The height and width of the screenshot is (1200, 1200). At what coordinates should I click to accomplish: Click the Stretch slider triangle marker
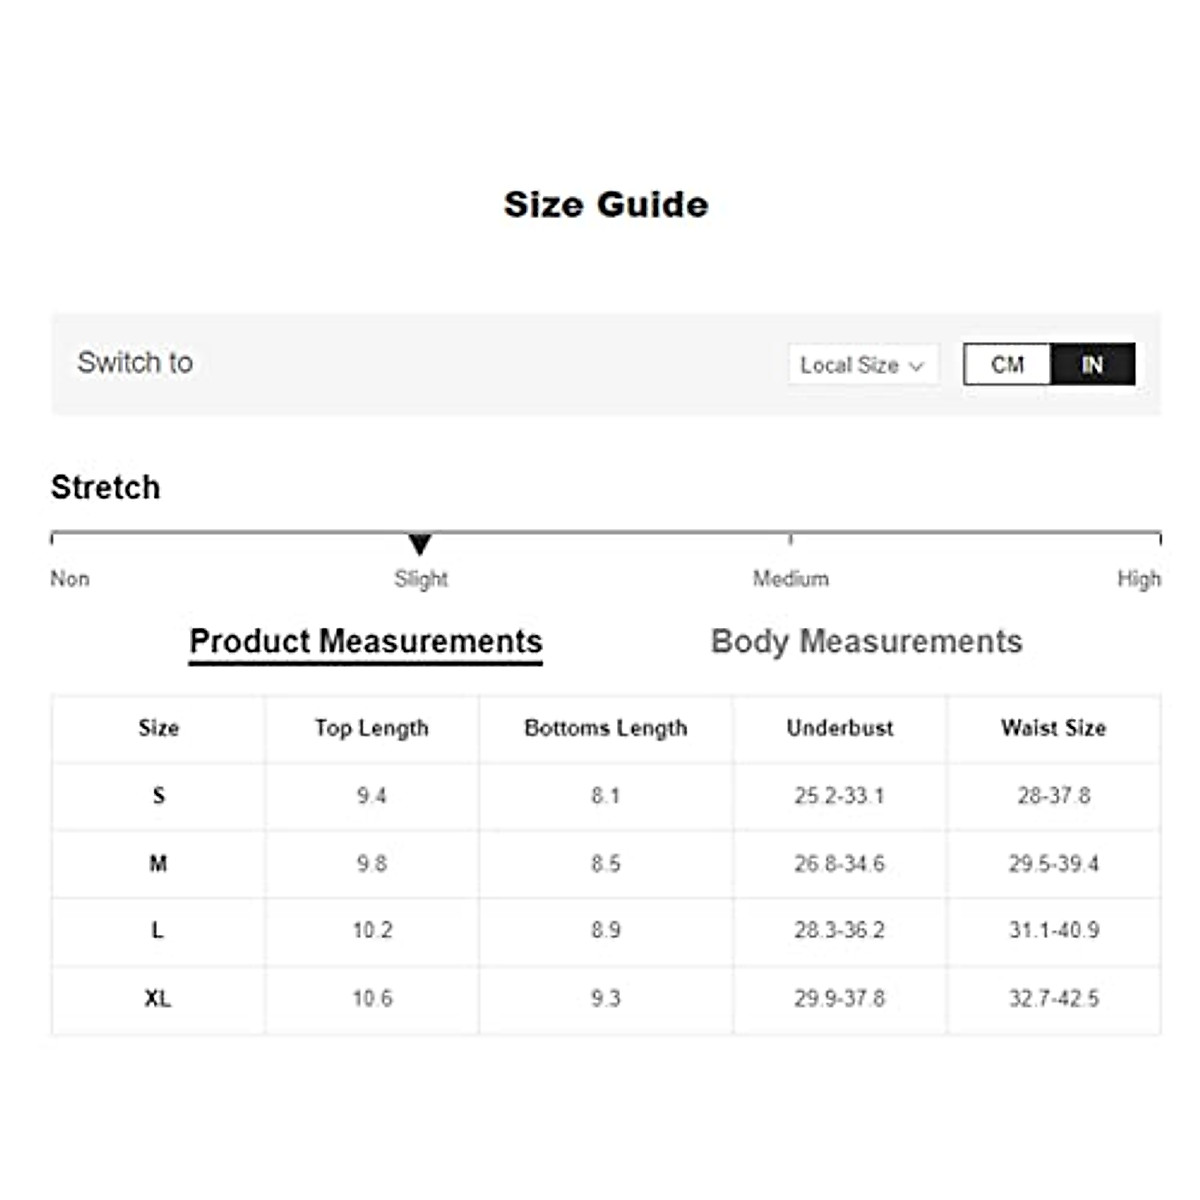pyautogui.click(x=420, y=544)
